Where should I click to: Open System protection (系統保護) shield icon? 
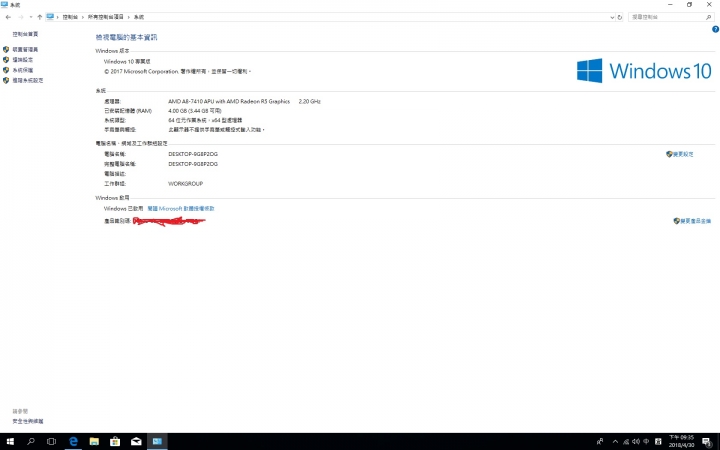click(6, 70)
